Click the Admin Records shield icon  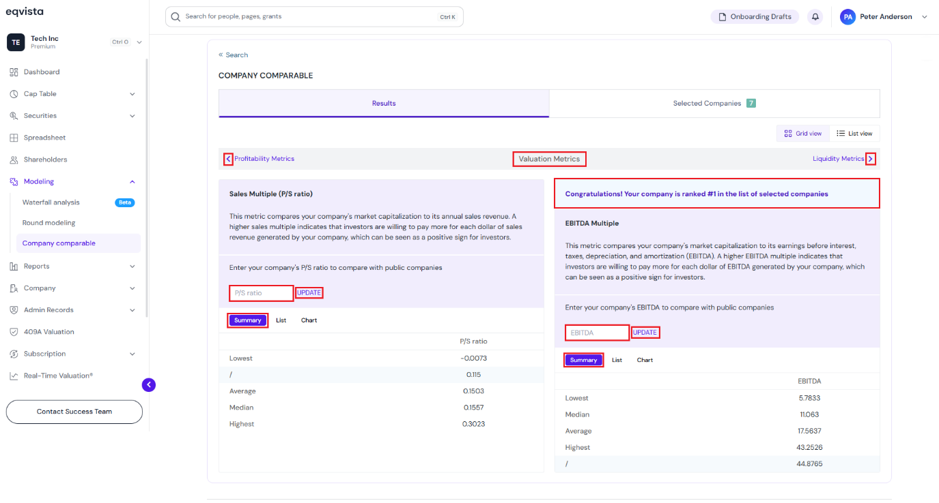pyautogui.click(x=14, y=310)
